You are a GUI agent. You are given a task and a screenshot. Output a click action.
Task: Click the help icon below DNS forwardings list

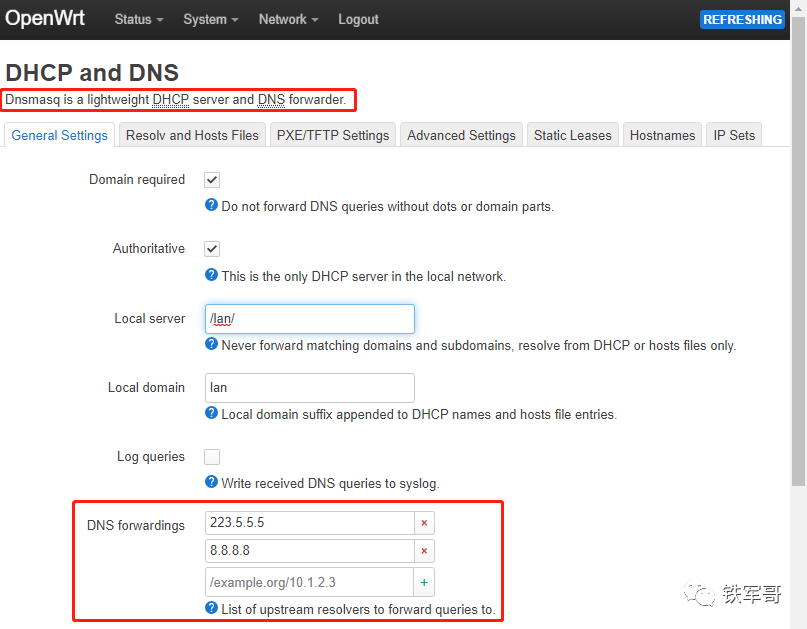211,606
